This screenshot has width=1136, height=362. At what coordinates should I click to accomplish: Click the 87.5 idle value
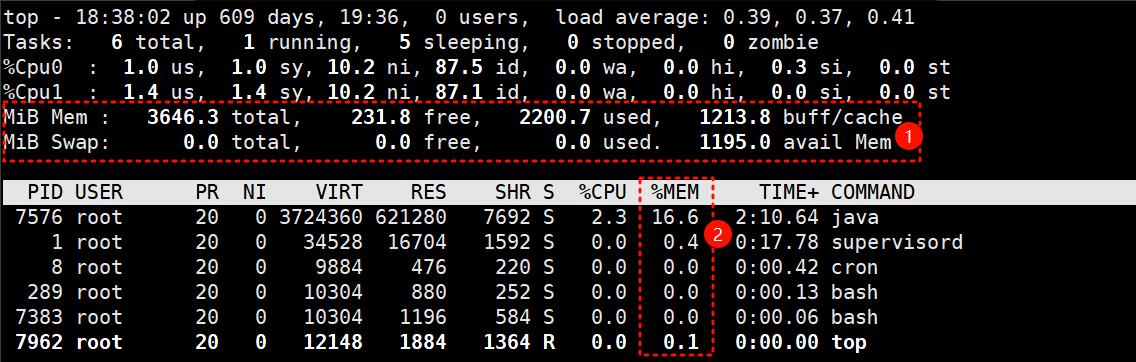[459, 67]
